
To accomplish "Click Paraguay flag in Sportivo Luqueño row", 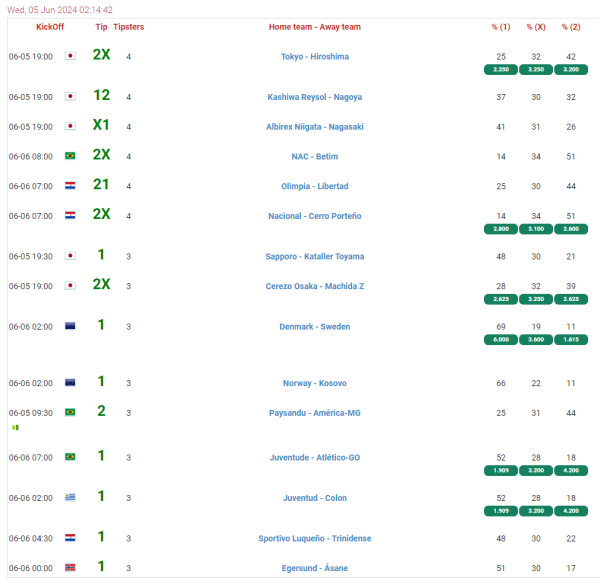I will (70, 538).
